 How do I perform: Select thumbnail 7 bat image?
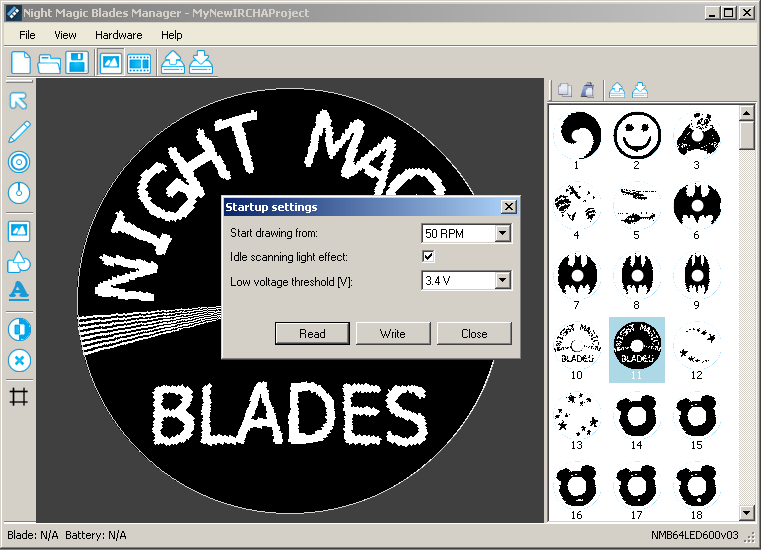pyautogui.click(x=577, y=280)
